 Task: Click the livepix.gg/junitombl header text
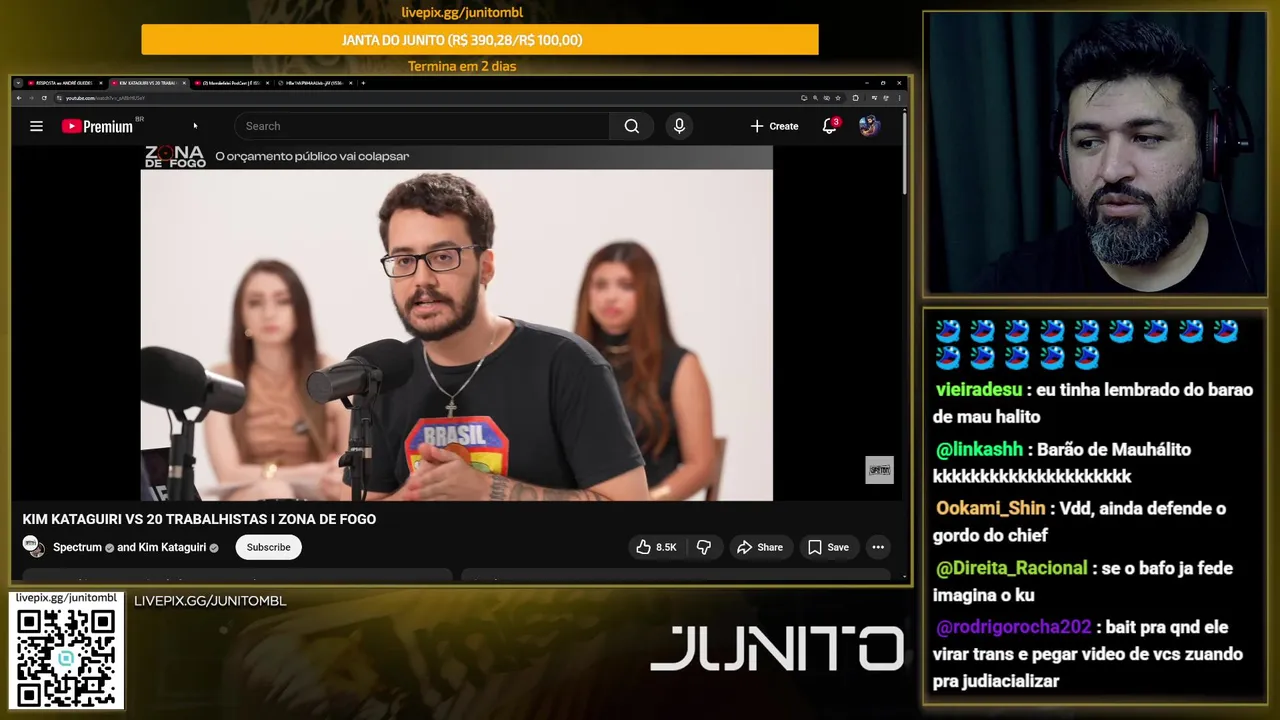pos(462,12)
